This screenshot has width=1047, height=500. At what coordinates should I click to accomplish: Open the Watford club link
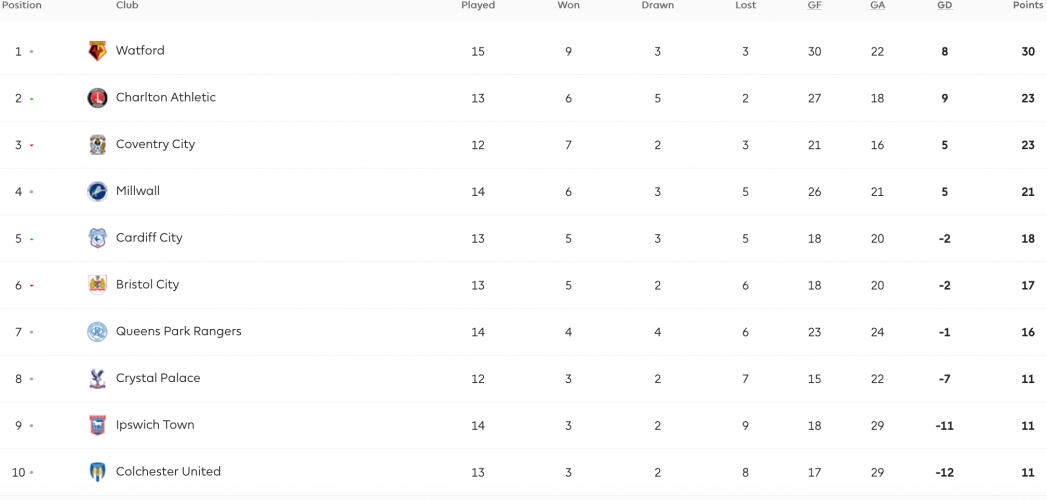[140, 50]
